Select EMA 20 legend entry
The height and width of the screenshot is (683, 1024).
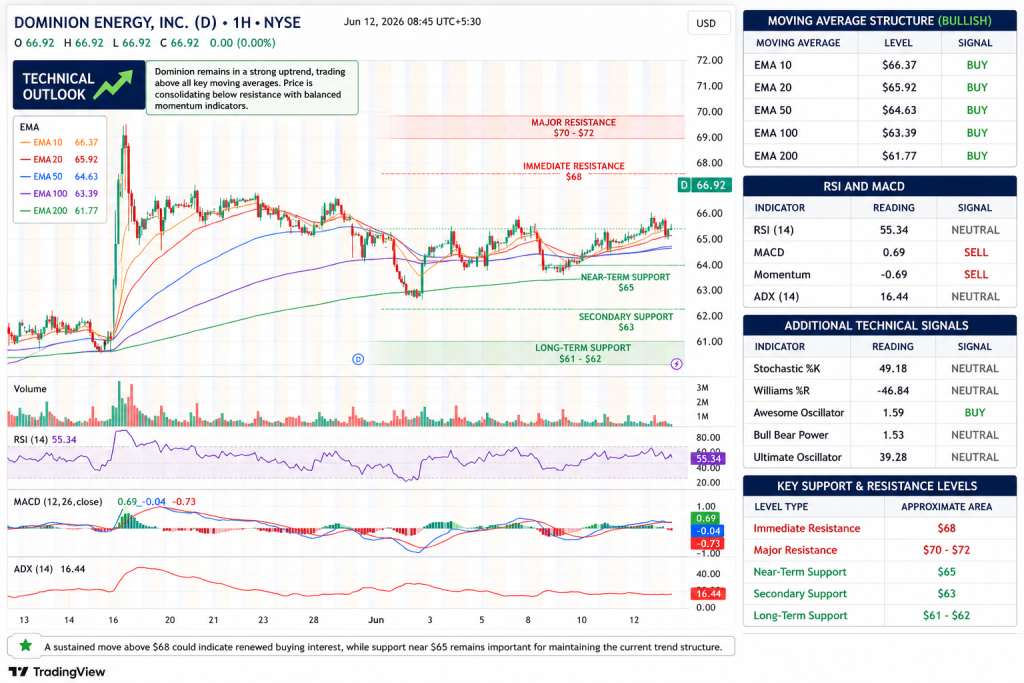tap(59, 159)
